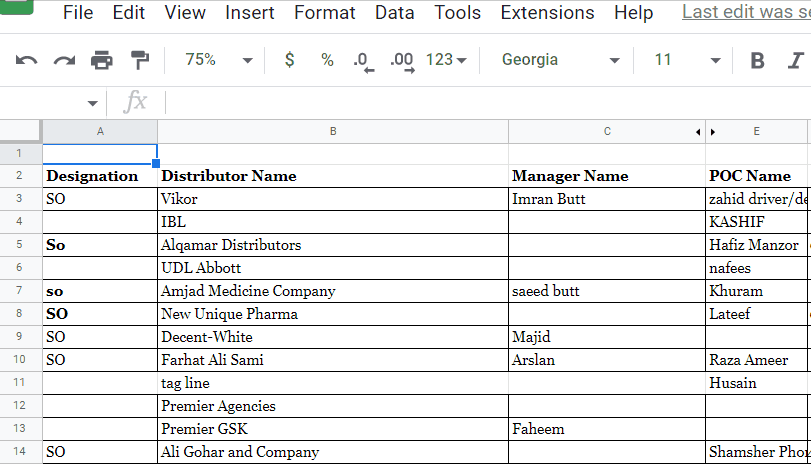
Task: Click the Undo arrow icon
Action: pyautogui.click(x=26, y=61)
